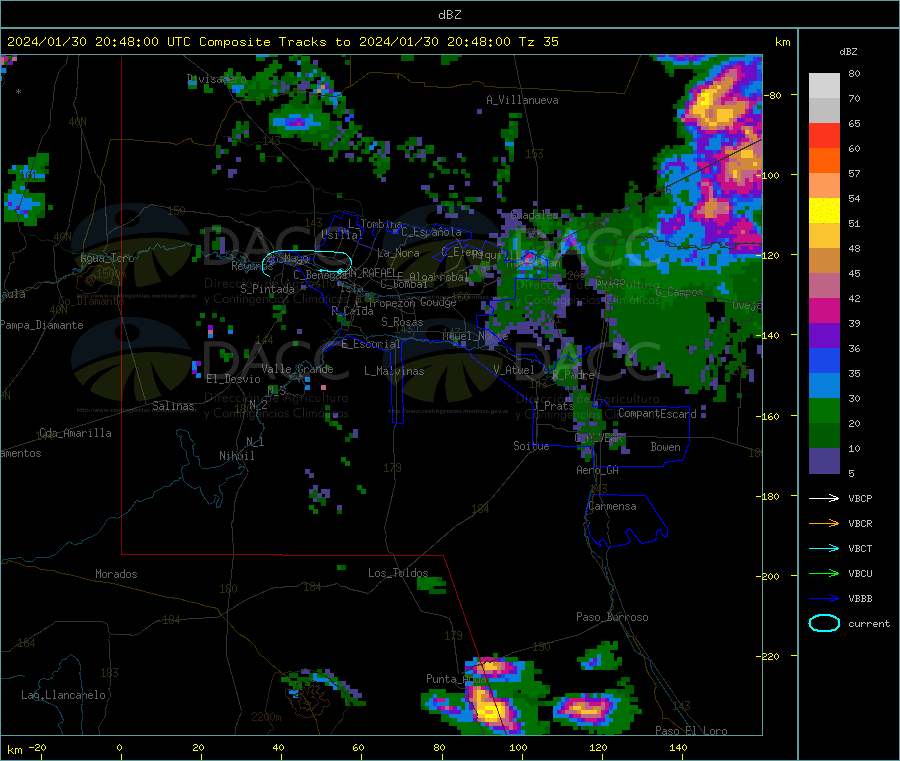The height and width of the screenshot is (761, 900).
Task: Click the E_Escorial map label
Action: (x=370, y=344)
